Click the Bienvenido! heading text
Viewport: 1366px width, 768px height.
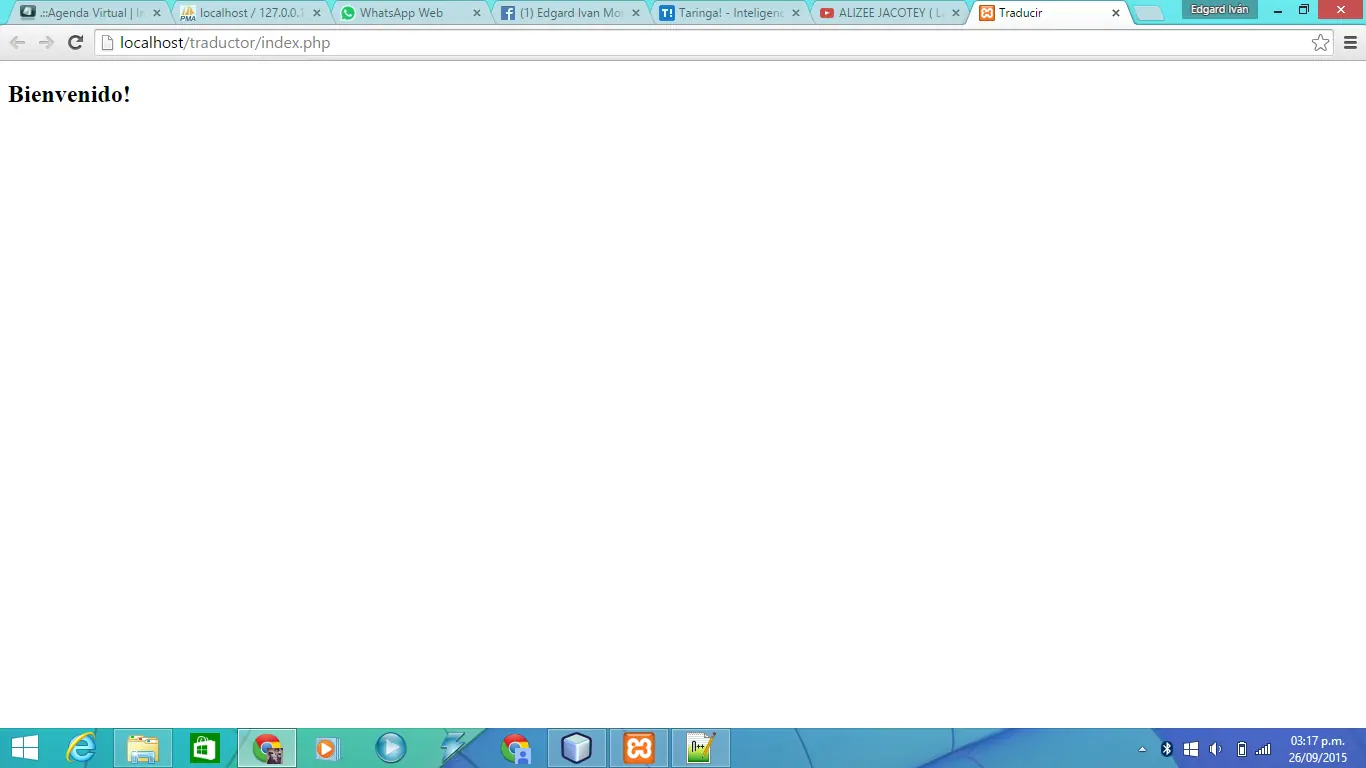click(69, 94)
